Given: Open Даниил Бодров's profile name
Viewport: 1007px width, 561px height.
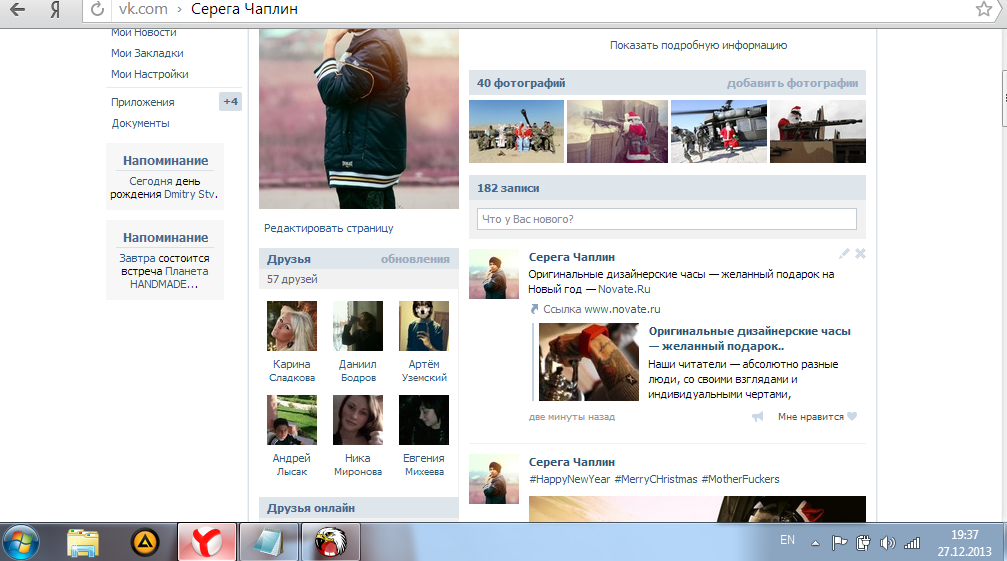Looking at the screenshot, I should 358,371.
